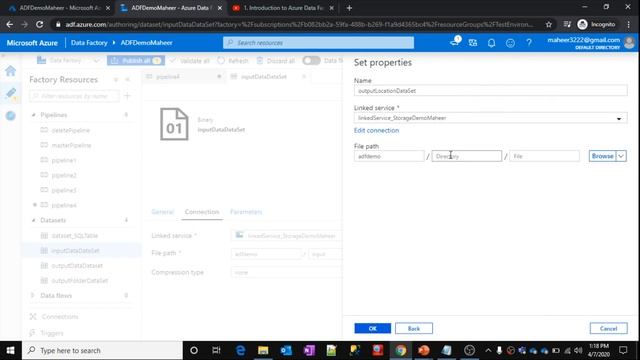Open OneNote from the taskbar
This screenshot has height=360, width=640.
click(x=309, y=350)
